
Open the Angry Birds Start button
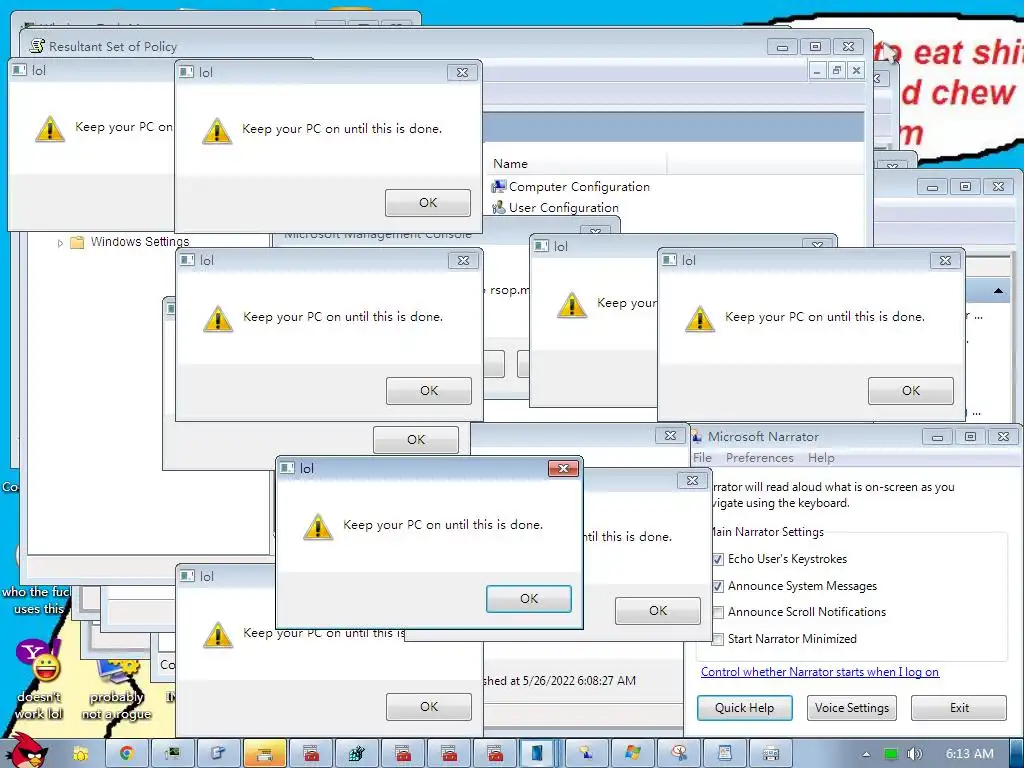pos(26,752)
